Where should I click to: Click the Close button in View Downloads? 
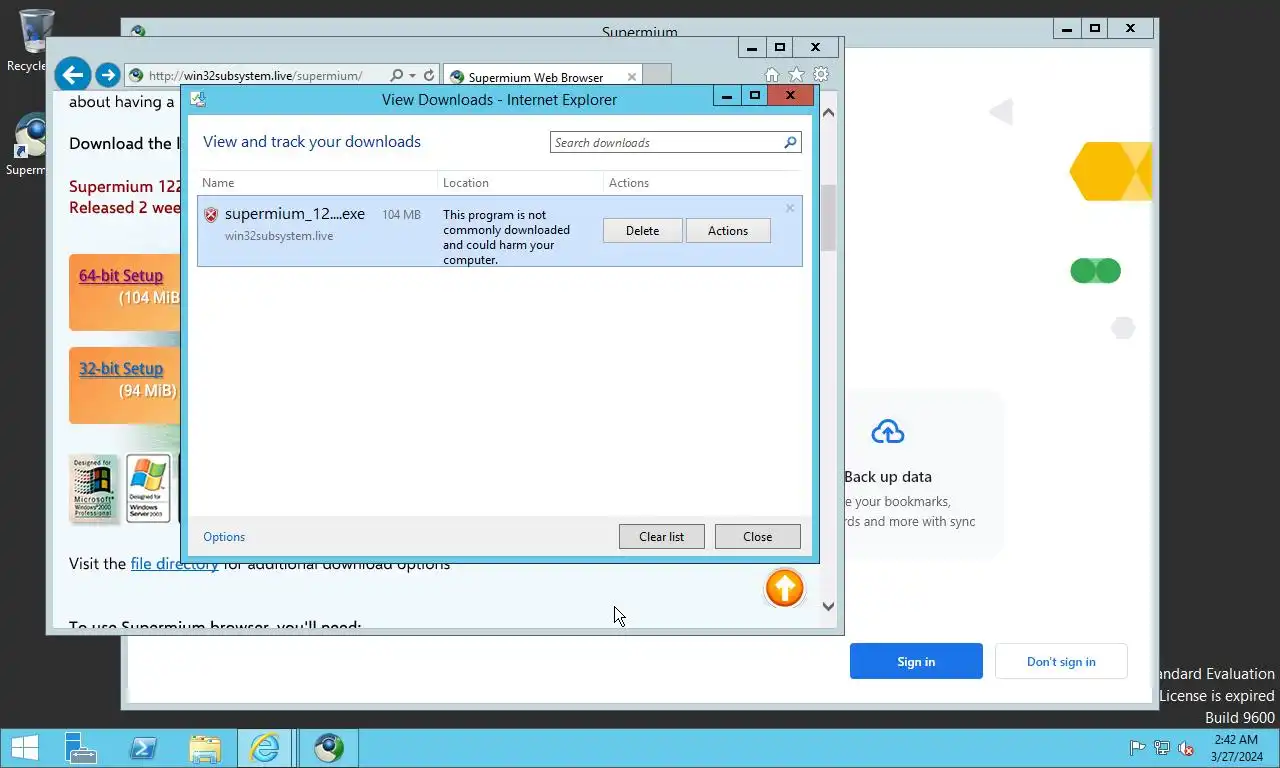point(758,537)
